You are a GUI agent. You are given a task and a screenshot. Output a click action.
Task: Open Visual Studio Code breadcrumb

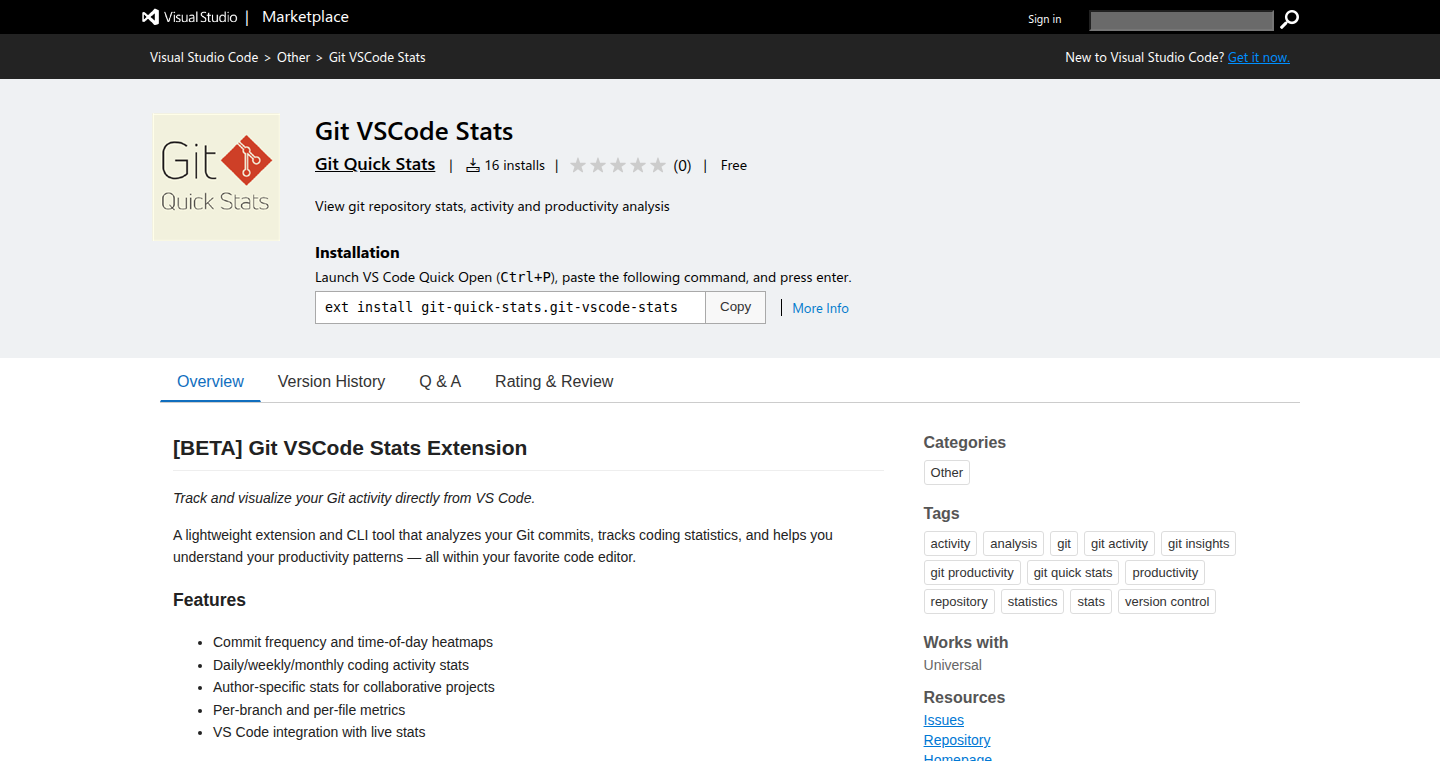(204, 57)
